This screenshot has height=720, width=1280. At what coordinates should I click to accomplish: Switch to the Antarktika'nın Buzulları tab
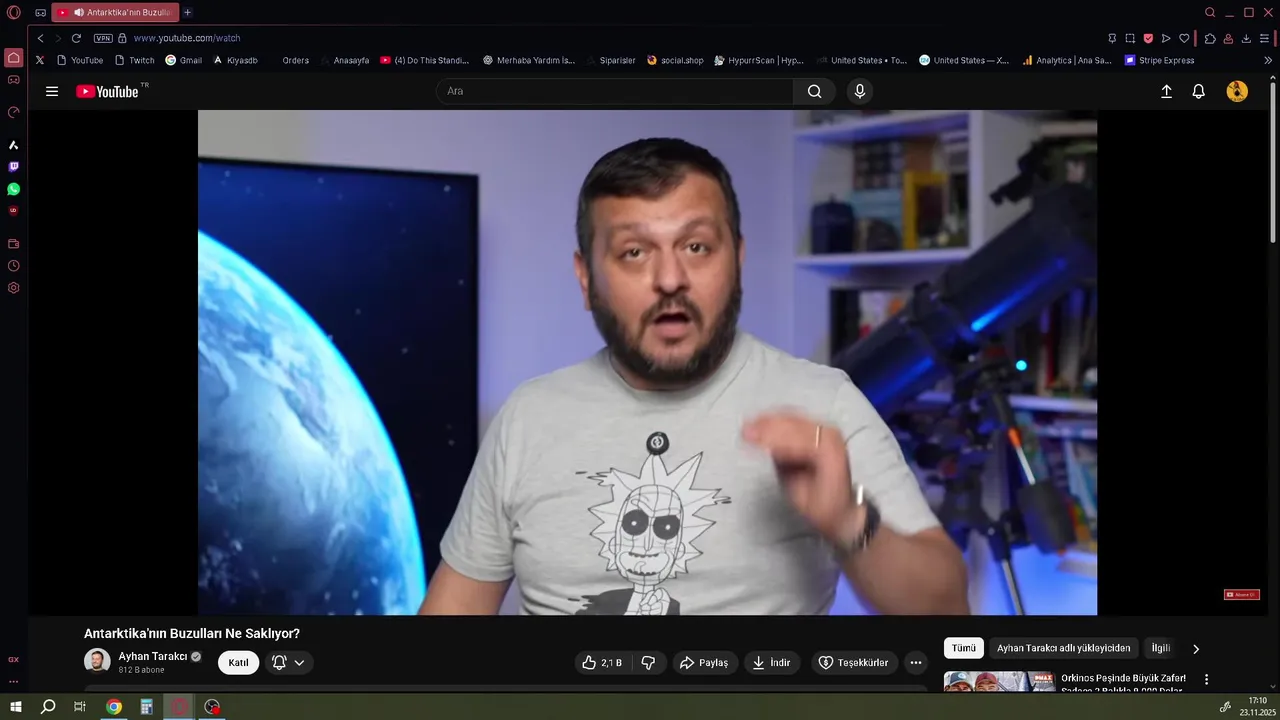coord(115,12)
